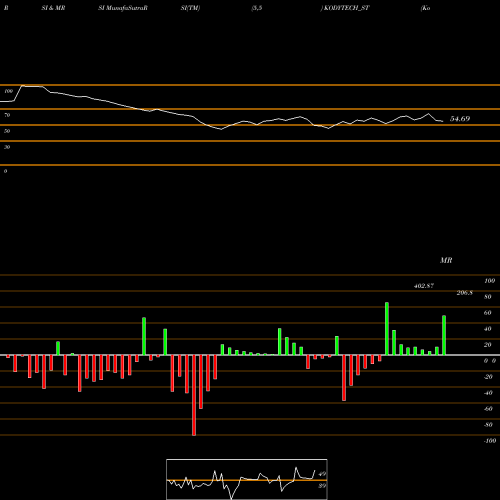
Task: Click the RSI line peak near 100
Action: (23, 86)
